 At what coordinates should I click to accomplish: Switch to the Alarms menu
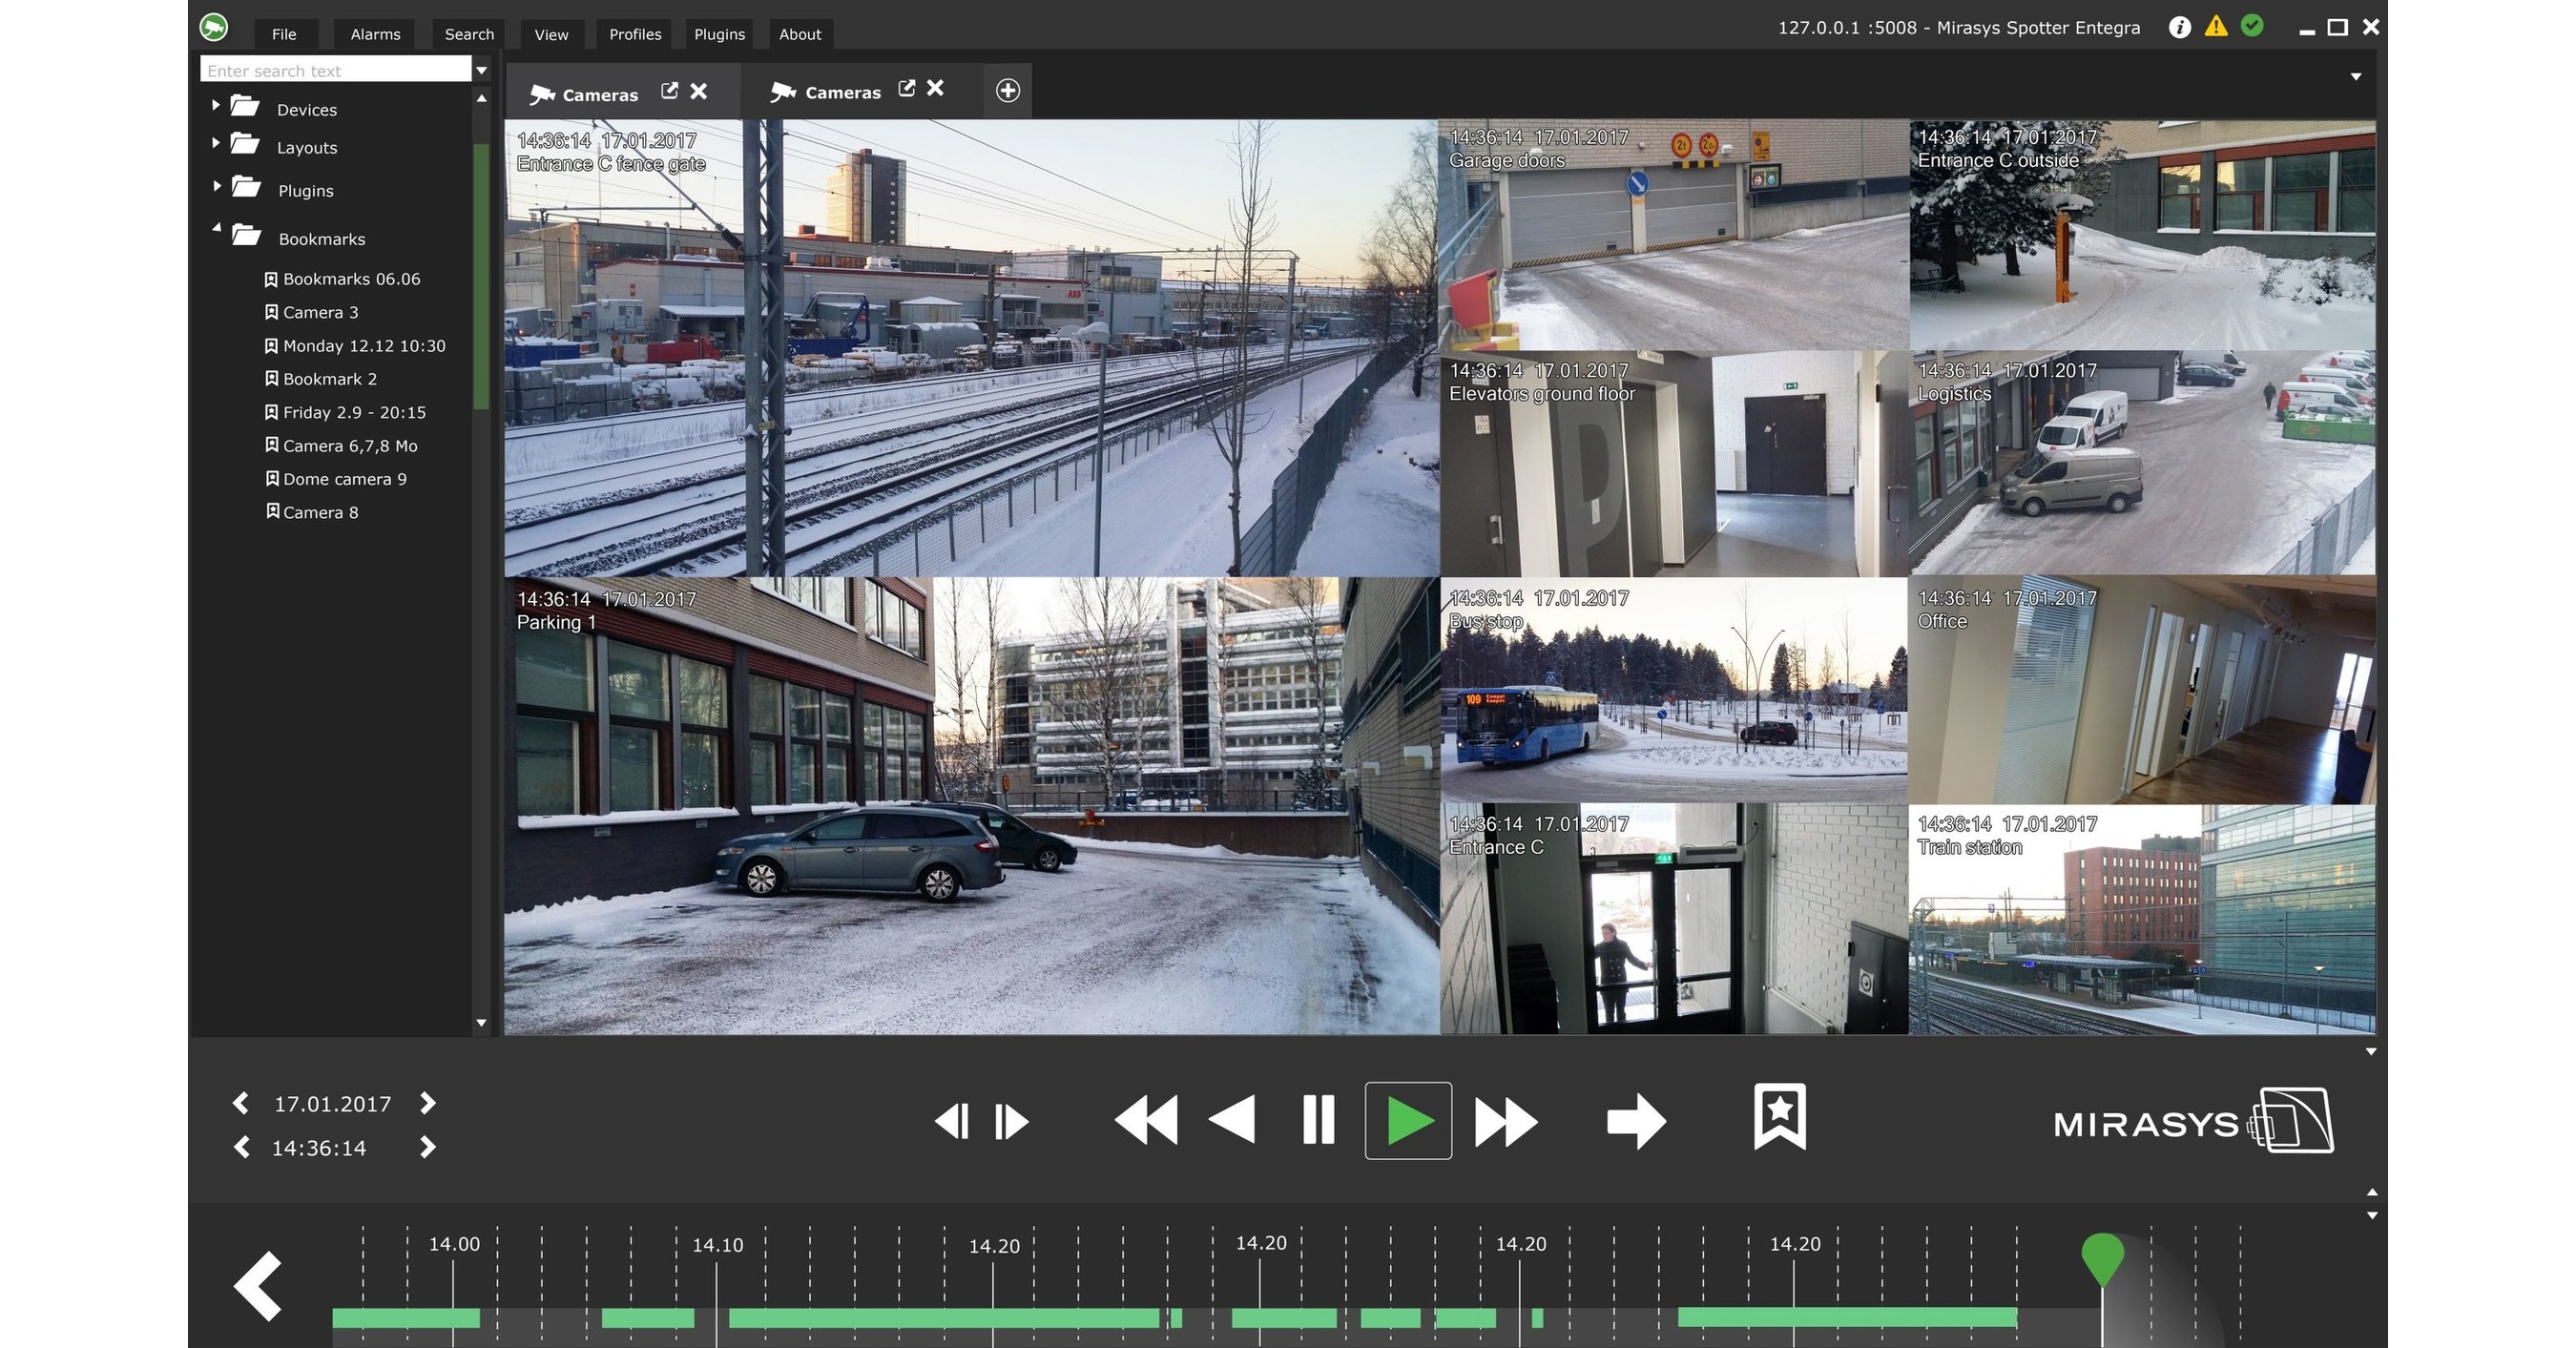click(374, 33)
